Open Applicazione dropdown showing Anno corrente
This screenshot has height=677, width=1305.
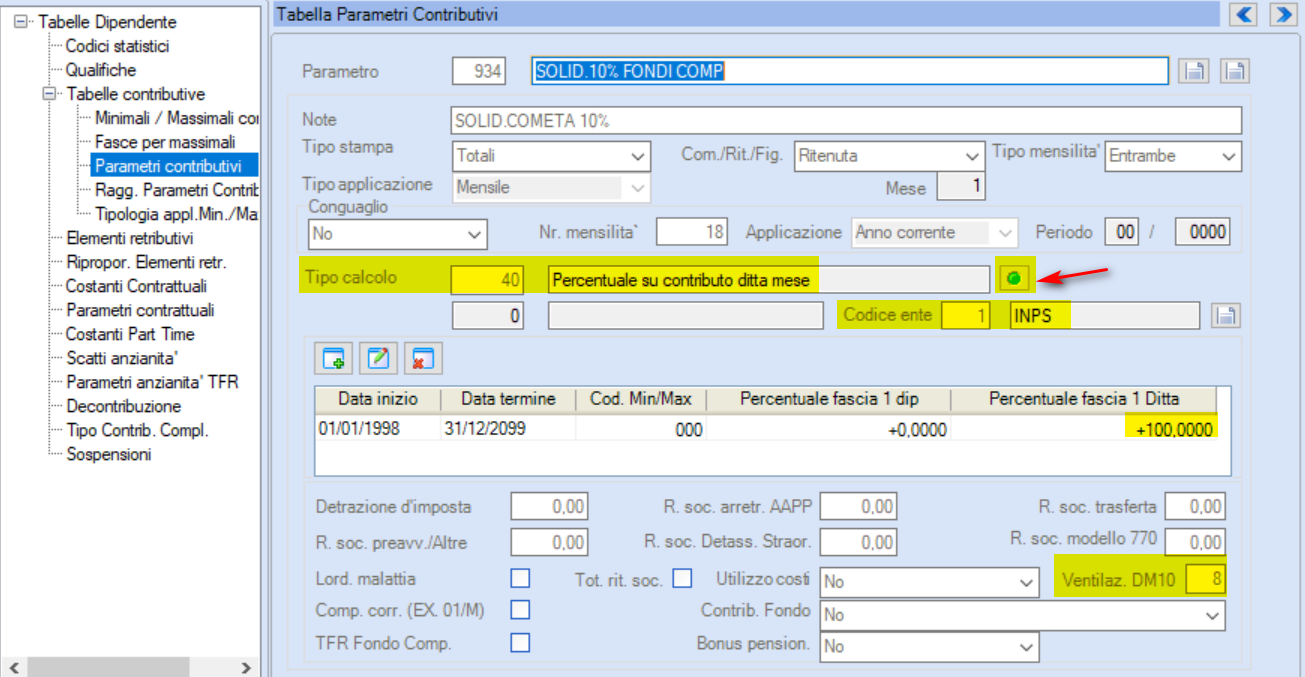(x=935, y=232)
